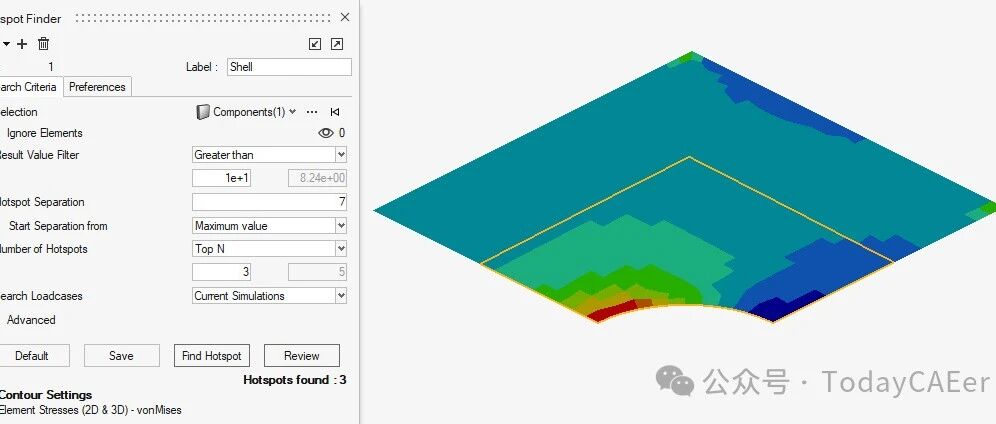Edit the Label field containing Shell
Image resolution: width=996 pixels, height=424 pixels.
(289, 67)
